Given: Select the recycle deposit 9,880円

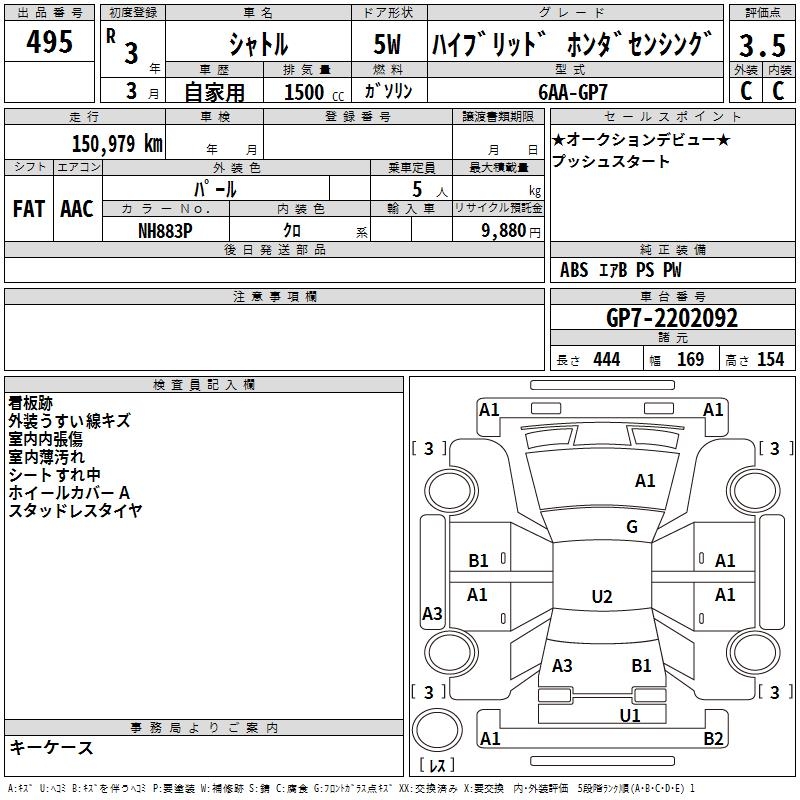Looking at the screenshot, I should (511, 231).
